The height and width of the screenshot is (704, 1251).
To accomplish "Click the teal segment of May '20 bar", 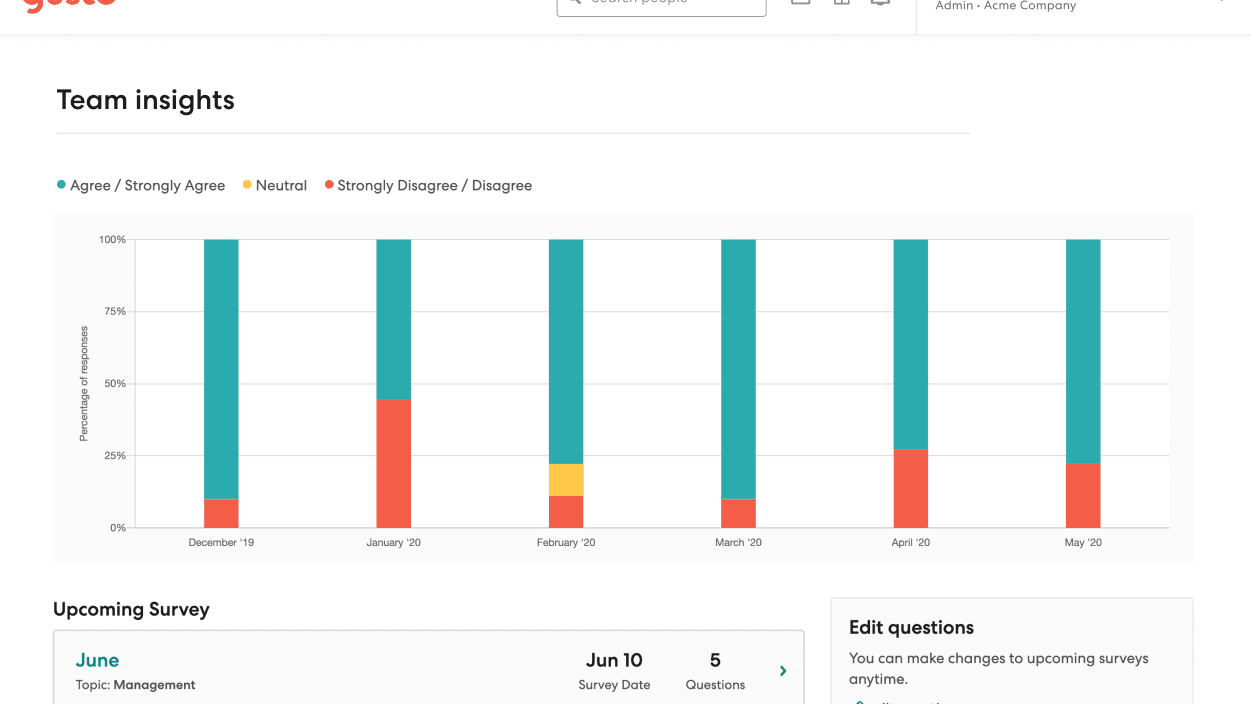I will [1083, 351].
